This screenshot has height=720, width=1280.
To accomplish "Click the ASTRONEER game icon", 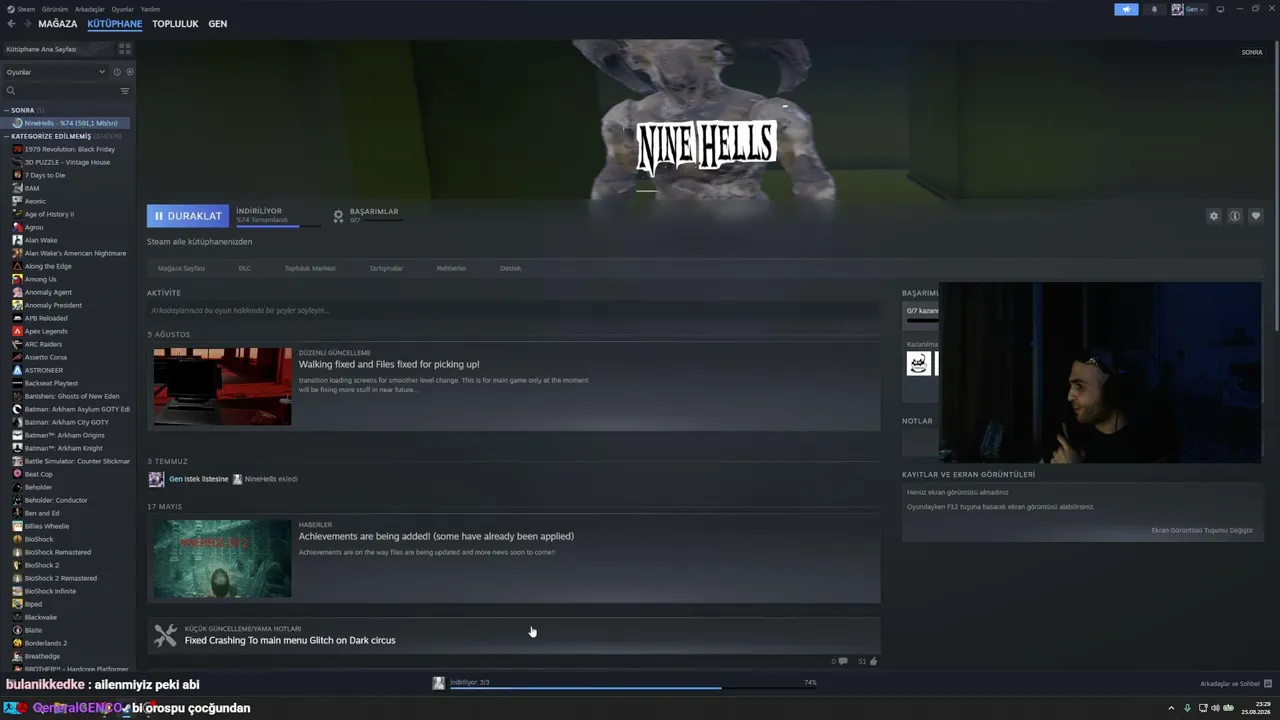I will pos(17,370).
